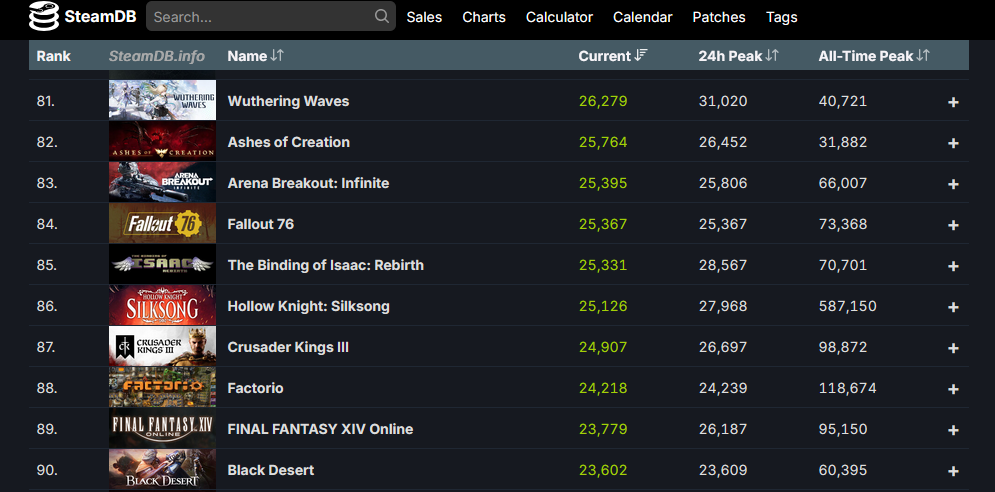Viewport: 995px width, 492px height.
Task: Click The Binding of Isaac thumbnail
Action: pyautogui.click(x=162, y=265)
